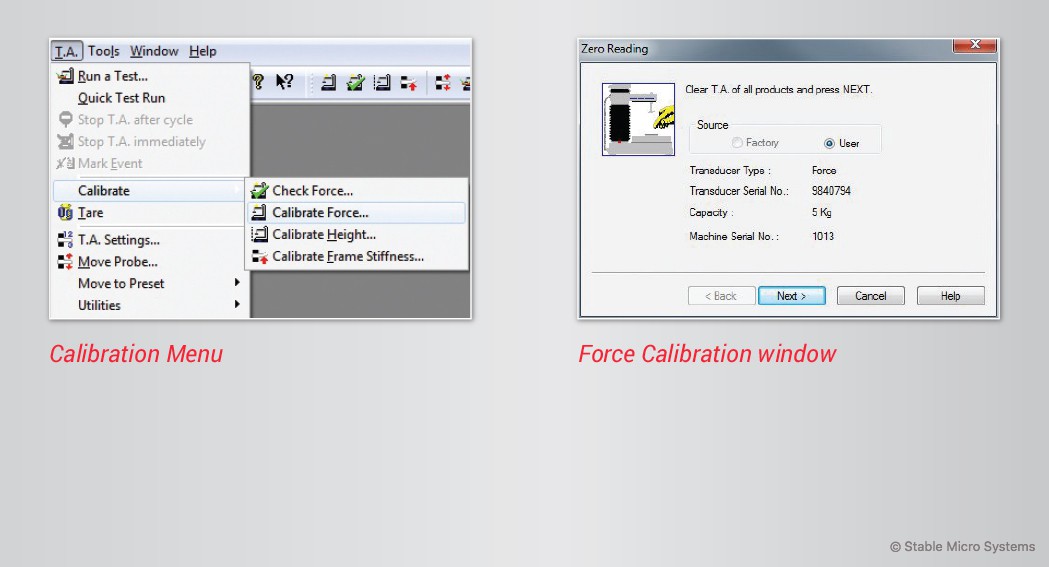1049x567 pixels.
Task: Select the User source radio button
Action: (x=830, y=143)
